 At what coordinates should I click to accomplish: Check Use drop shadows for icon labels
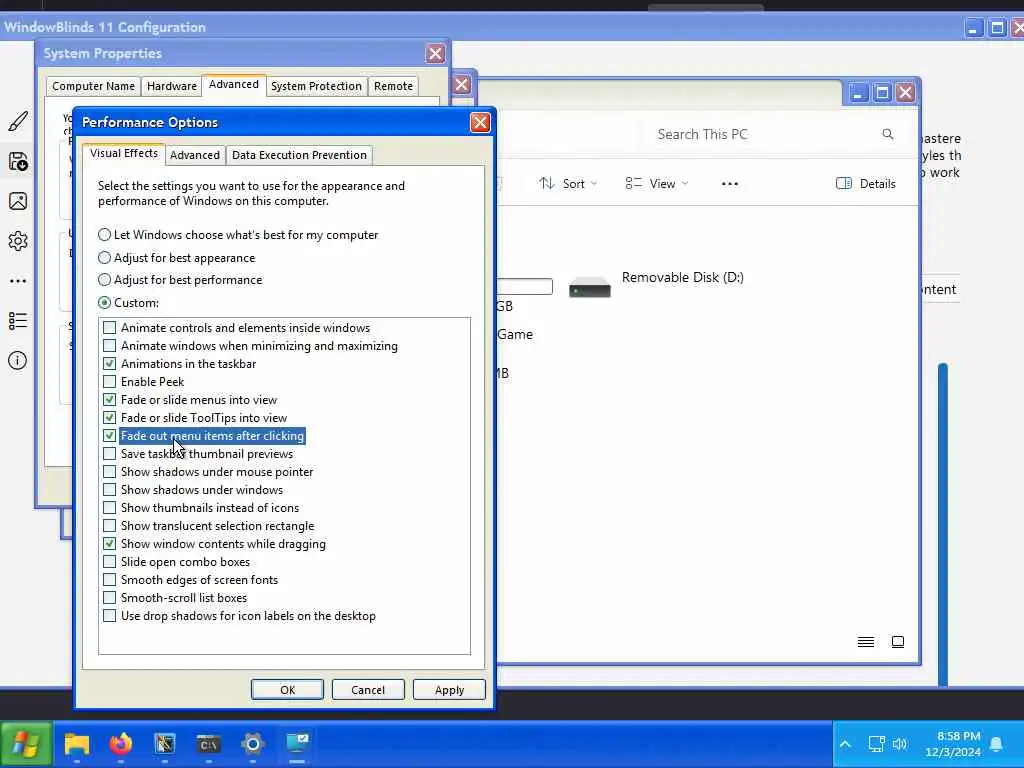tap(110, 616)
